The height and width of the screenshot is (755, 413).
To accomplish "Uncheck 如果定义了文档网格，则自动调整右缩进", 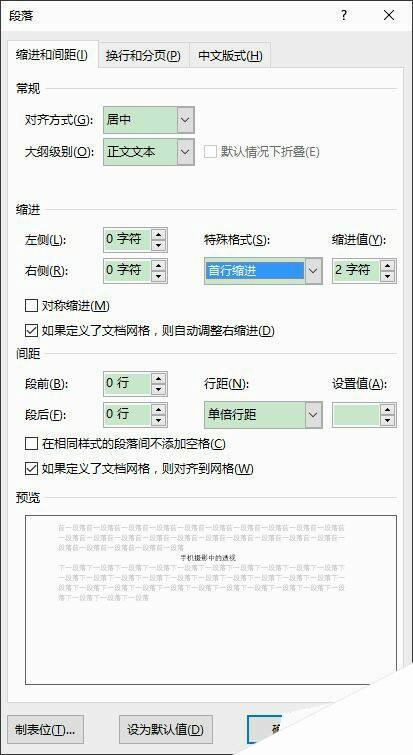I will [x=31, y=331].
